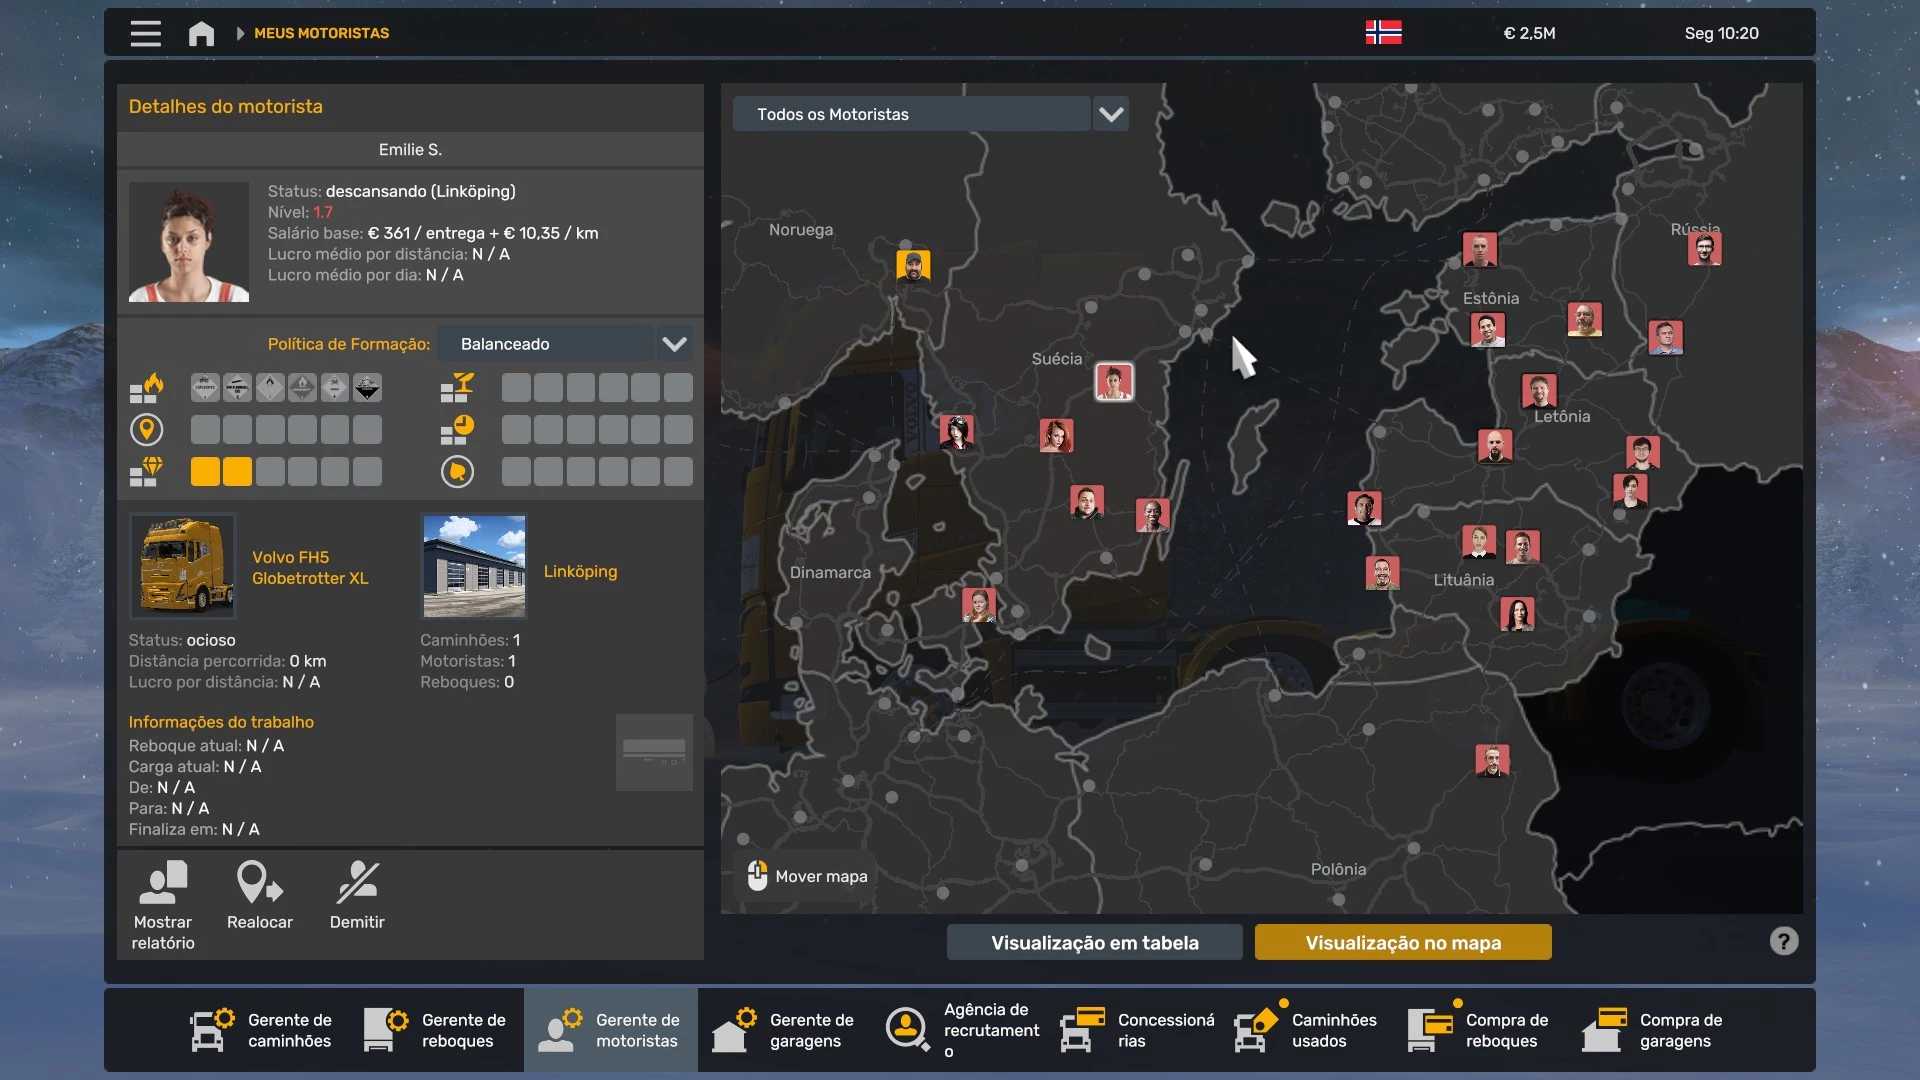Click the Norwegian flag icon
Screen dimensions: 1920x1080
click(x=1383, y=33)
